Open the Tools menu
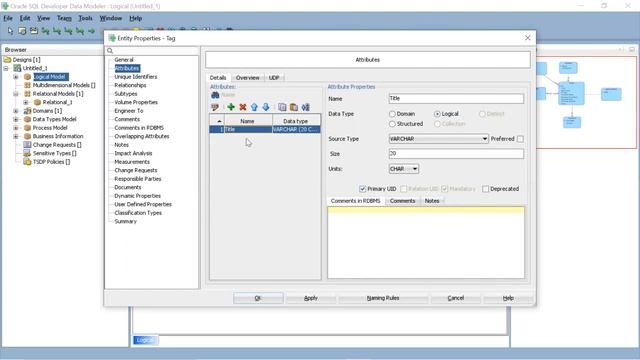 pyautogui.click(x=85, y=18)
